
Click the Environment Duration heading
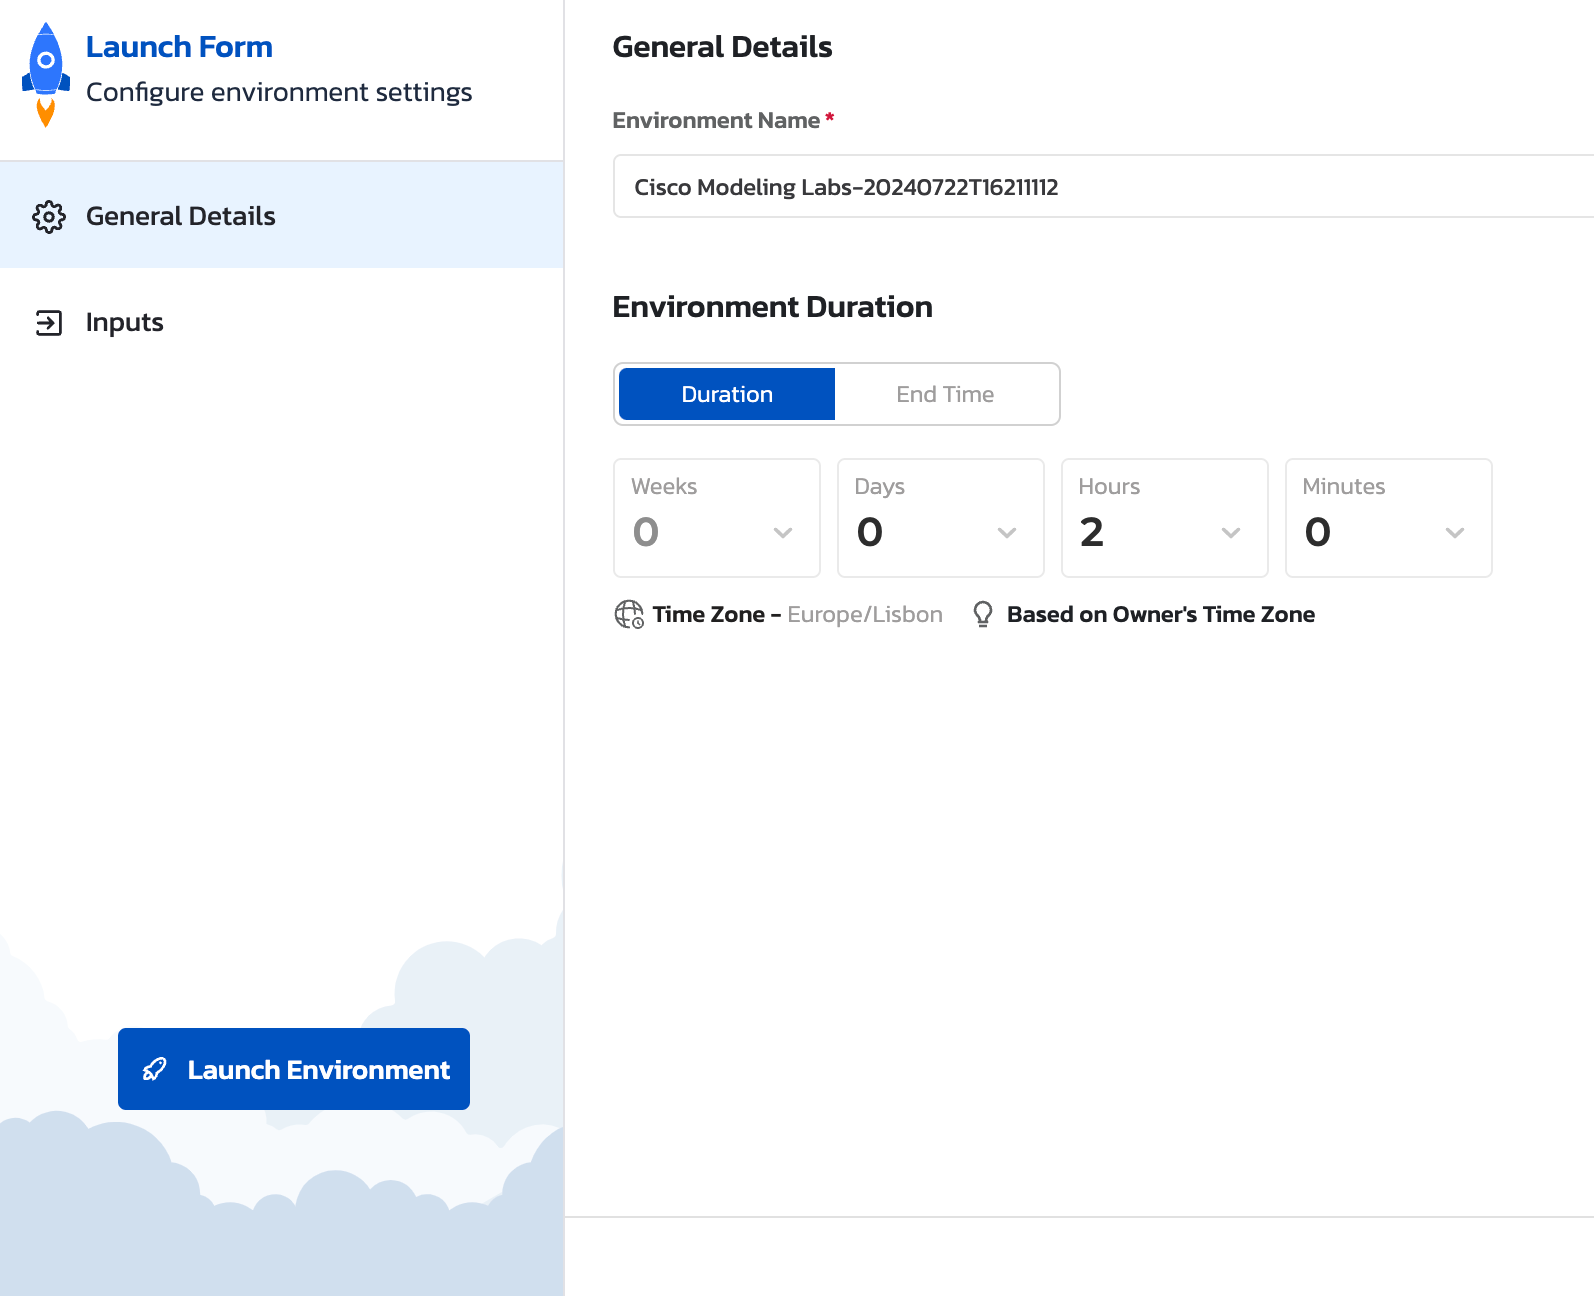coord(773,307)
